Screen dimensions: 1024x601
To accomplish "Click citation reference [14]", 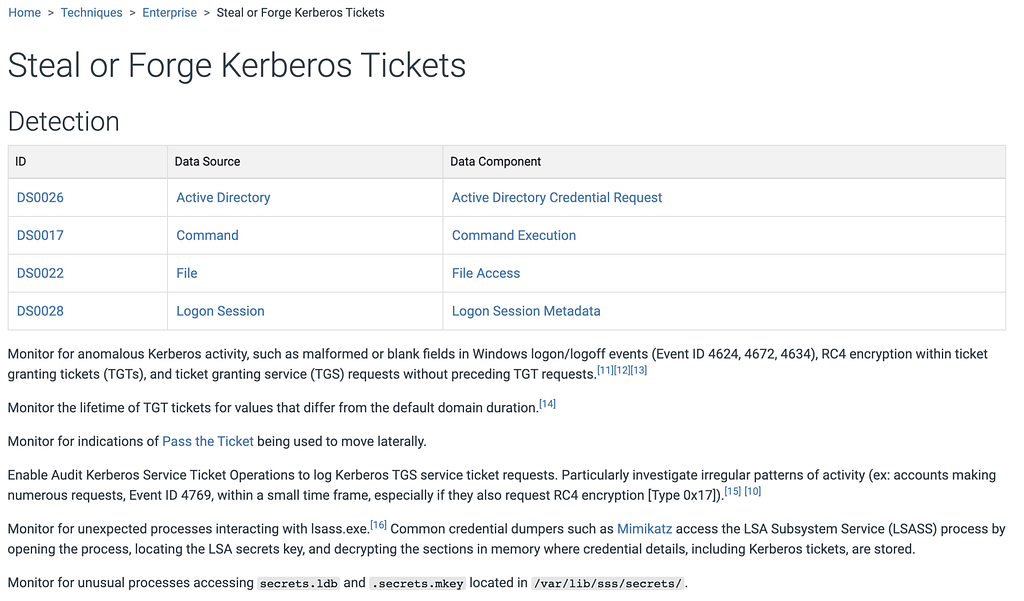I will click(x=547, y=404).
